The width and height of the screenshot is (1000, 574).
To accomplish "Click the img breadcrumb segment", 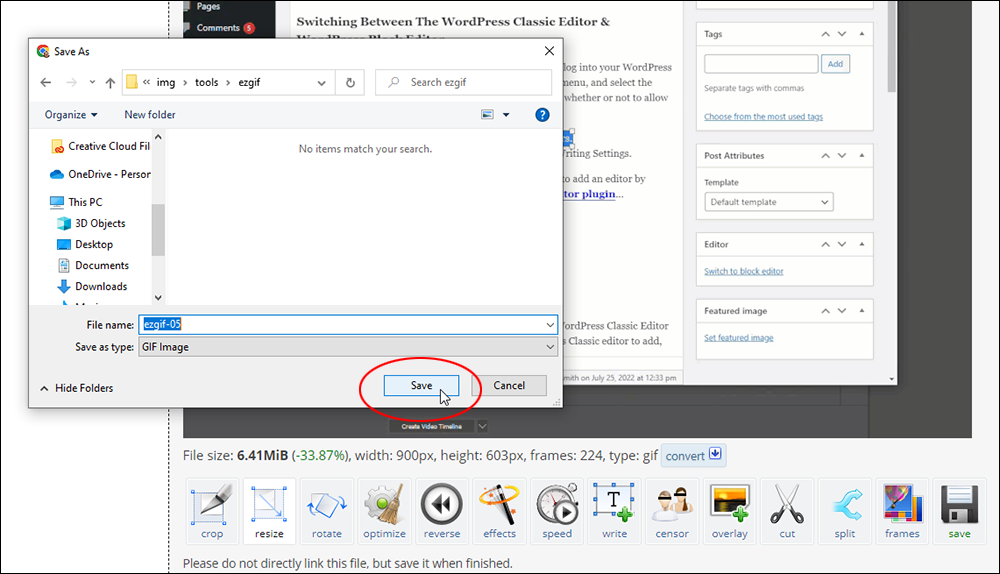I will tap(166, 82).
